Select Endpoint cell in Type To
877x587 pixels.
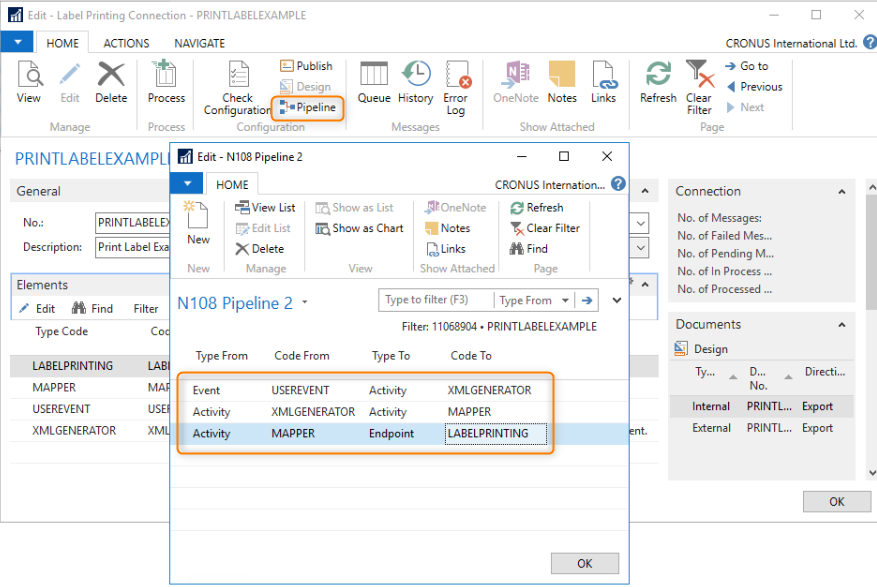pyautogui.click(x=392, y=434)
